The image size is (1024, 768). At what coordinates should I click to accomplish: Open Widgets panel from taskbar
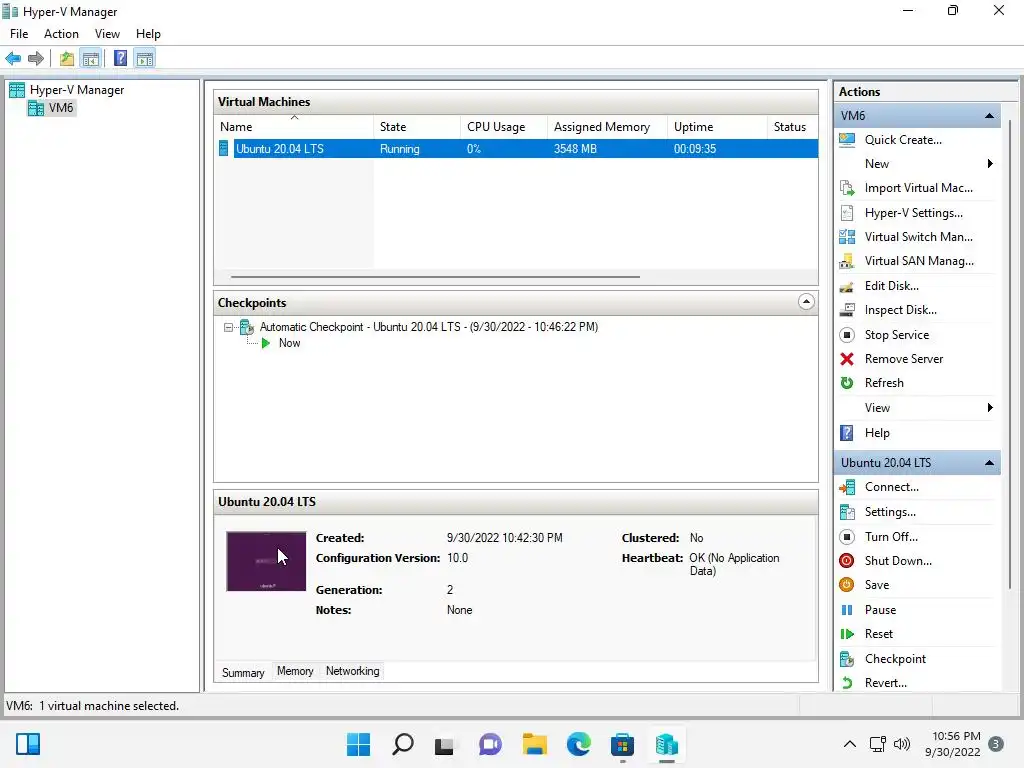click(x=28, y=744)
